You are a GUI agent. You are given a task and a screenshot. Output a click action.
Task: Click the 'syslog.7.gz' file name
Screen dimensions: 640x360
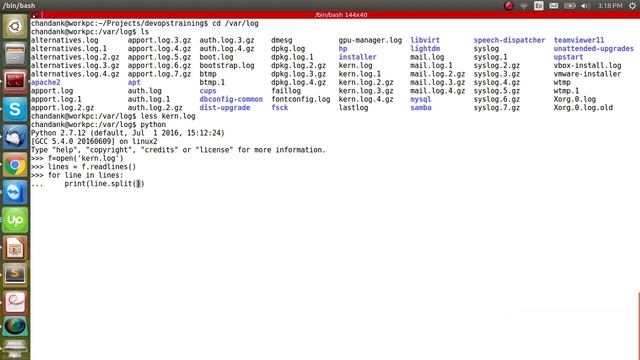(x=497, y=108)
